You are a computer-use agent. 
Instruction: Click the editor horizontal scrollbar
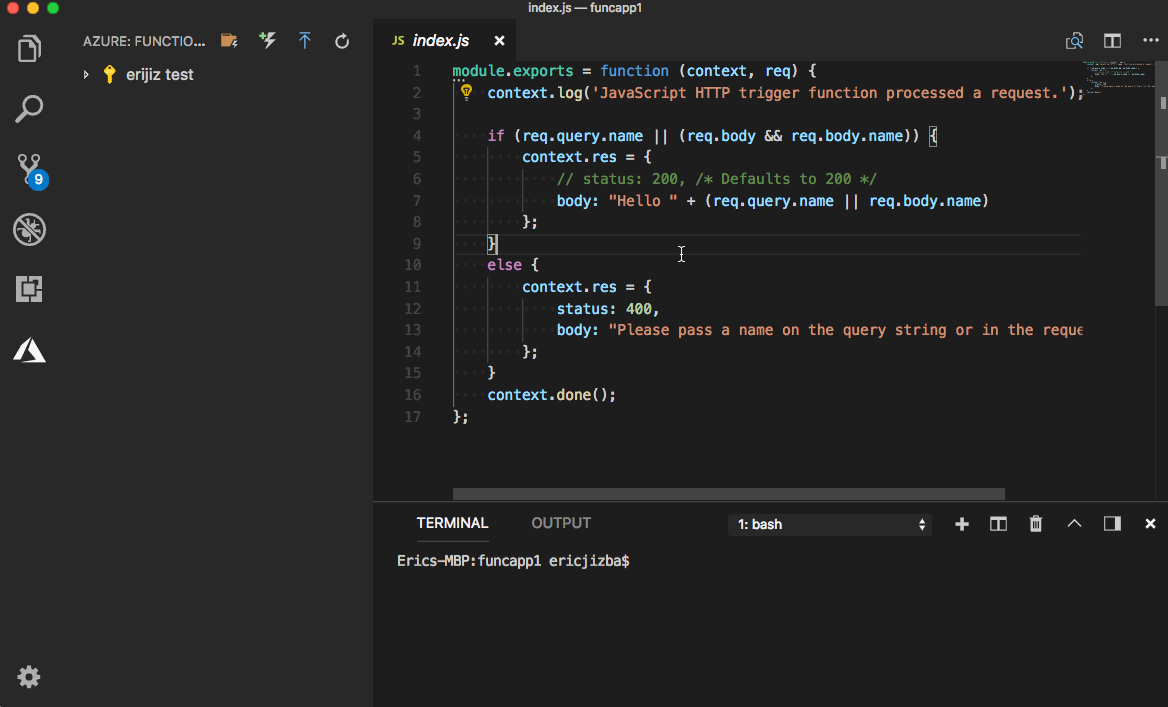point(728,493)
